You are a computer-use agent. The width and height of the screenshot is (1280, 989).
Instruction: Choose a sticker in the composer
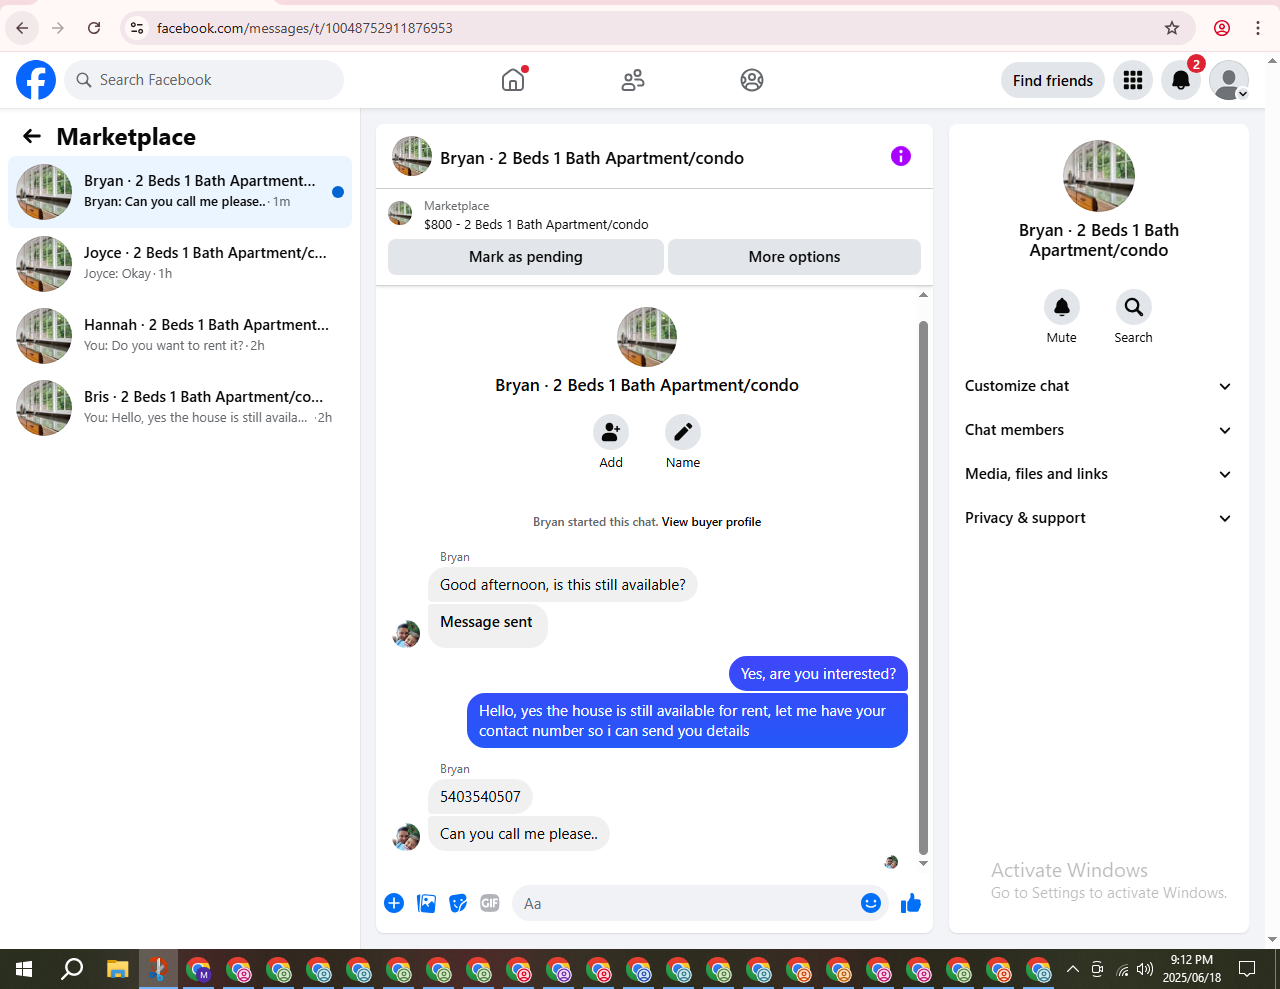458,903
